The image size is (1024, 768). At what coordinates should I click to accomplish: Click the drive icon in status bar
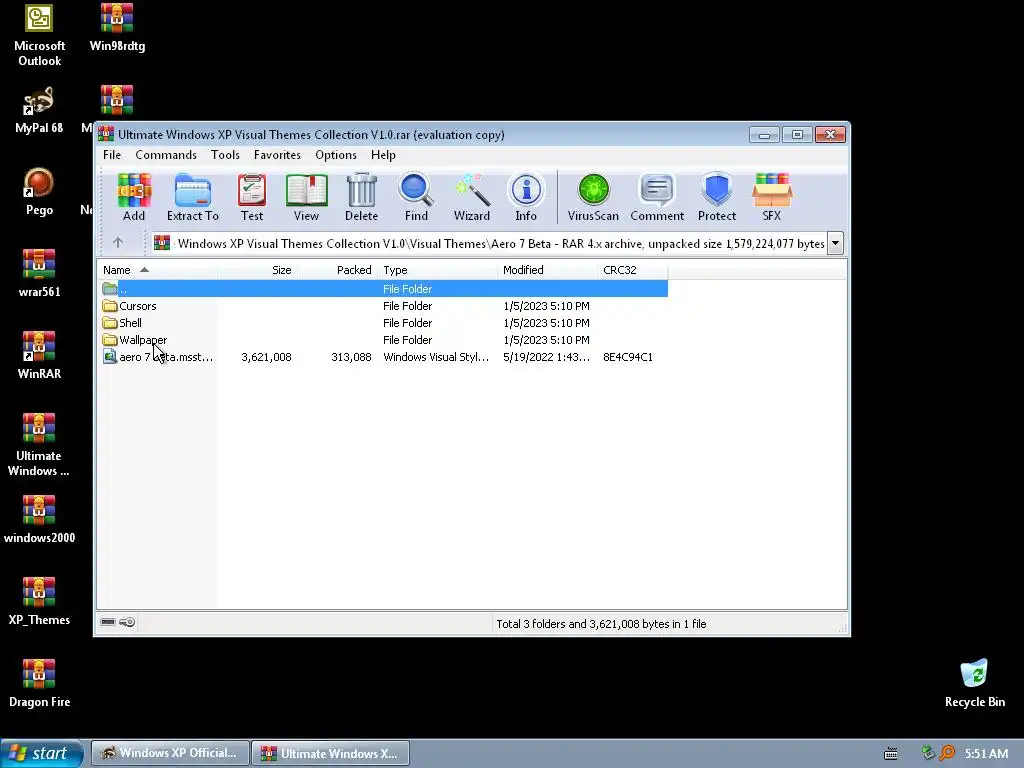click(x=108, y=622)
